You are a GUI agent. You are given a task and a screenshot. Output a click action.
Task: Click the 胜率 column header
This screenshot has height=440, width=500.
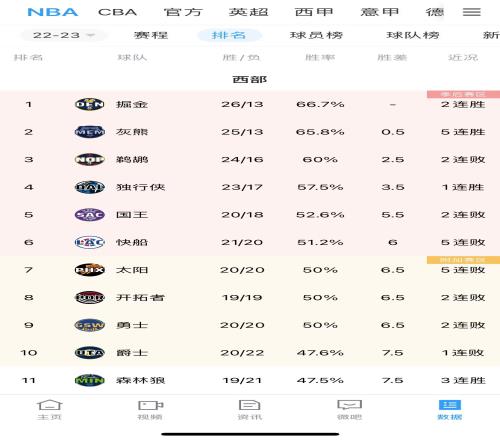pos(320,58)
